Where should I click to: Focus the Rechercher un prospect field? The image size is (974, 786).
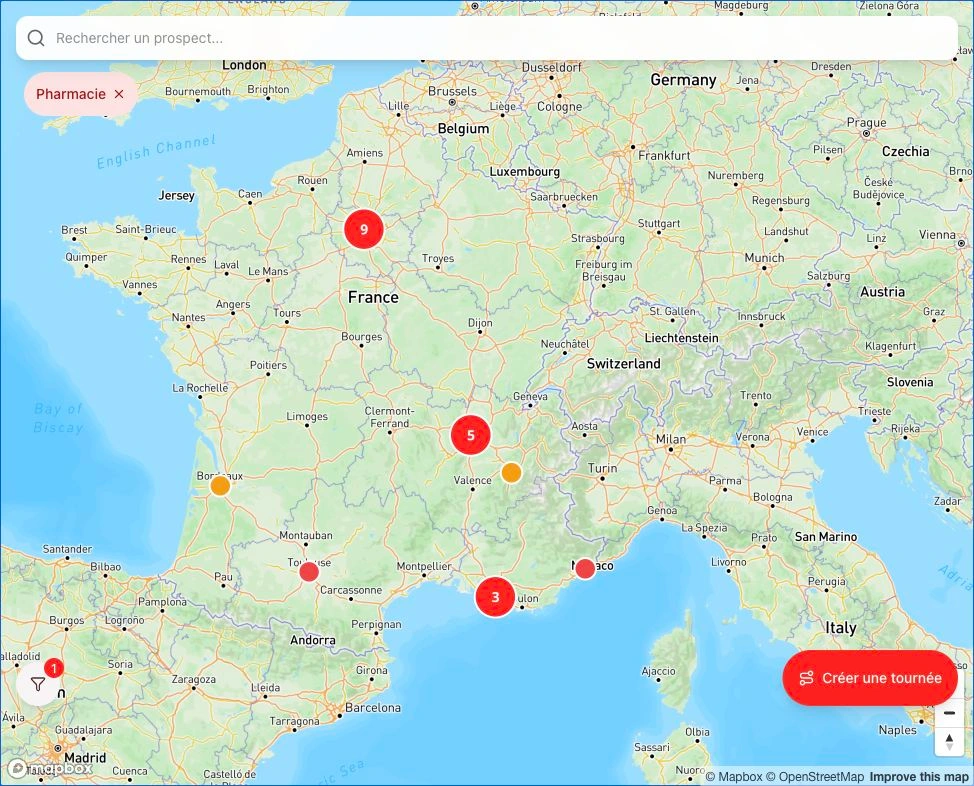pos(486,38)
